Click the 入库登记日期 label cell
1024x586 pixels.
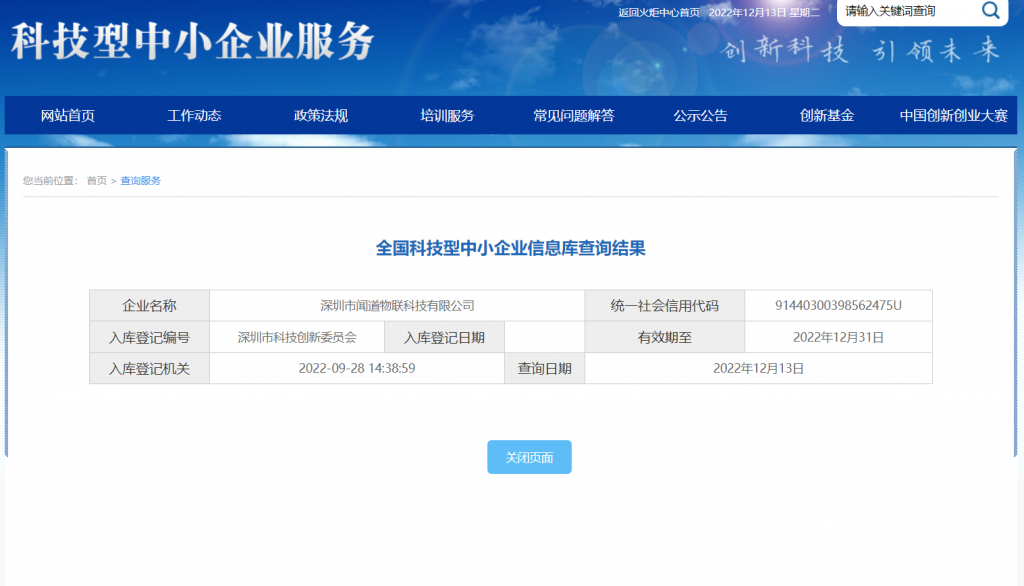444,337
